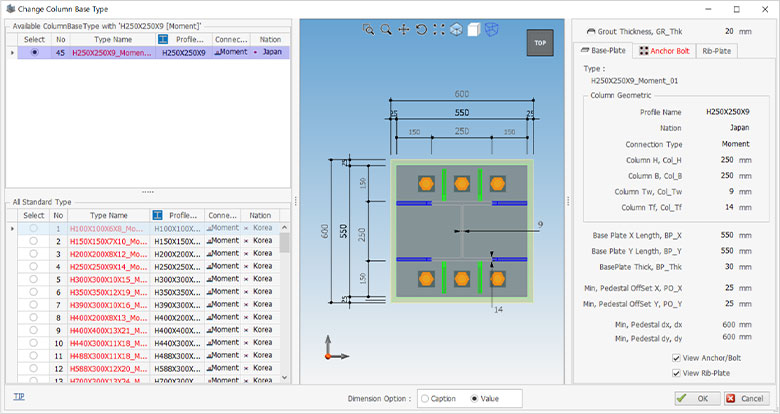Viewport: 780px width, 414px height.
Task: Toggle View Anchor/Bolt checkbox
Action: (x=676, y=358)
